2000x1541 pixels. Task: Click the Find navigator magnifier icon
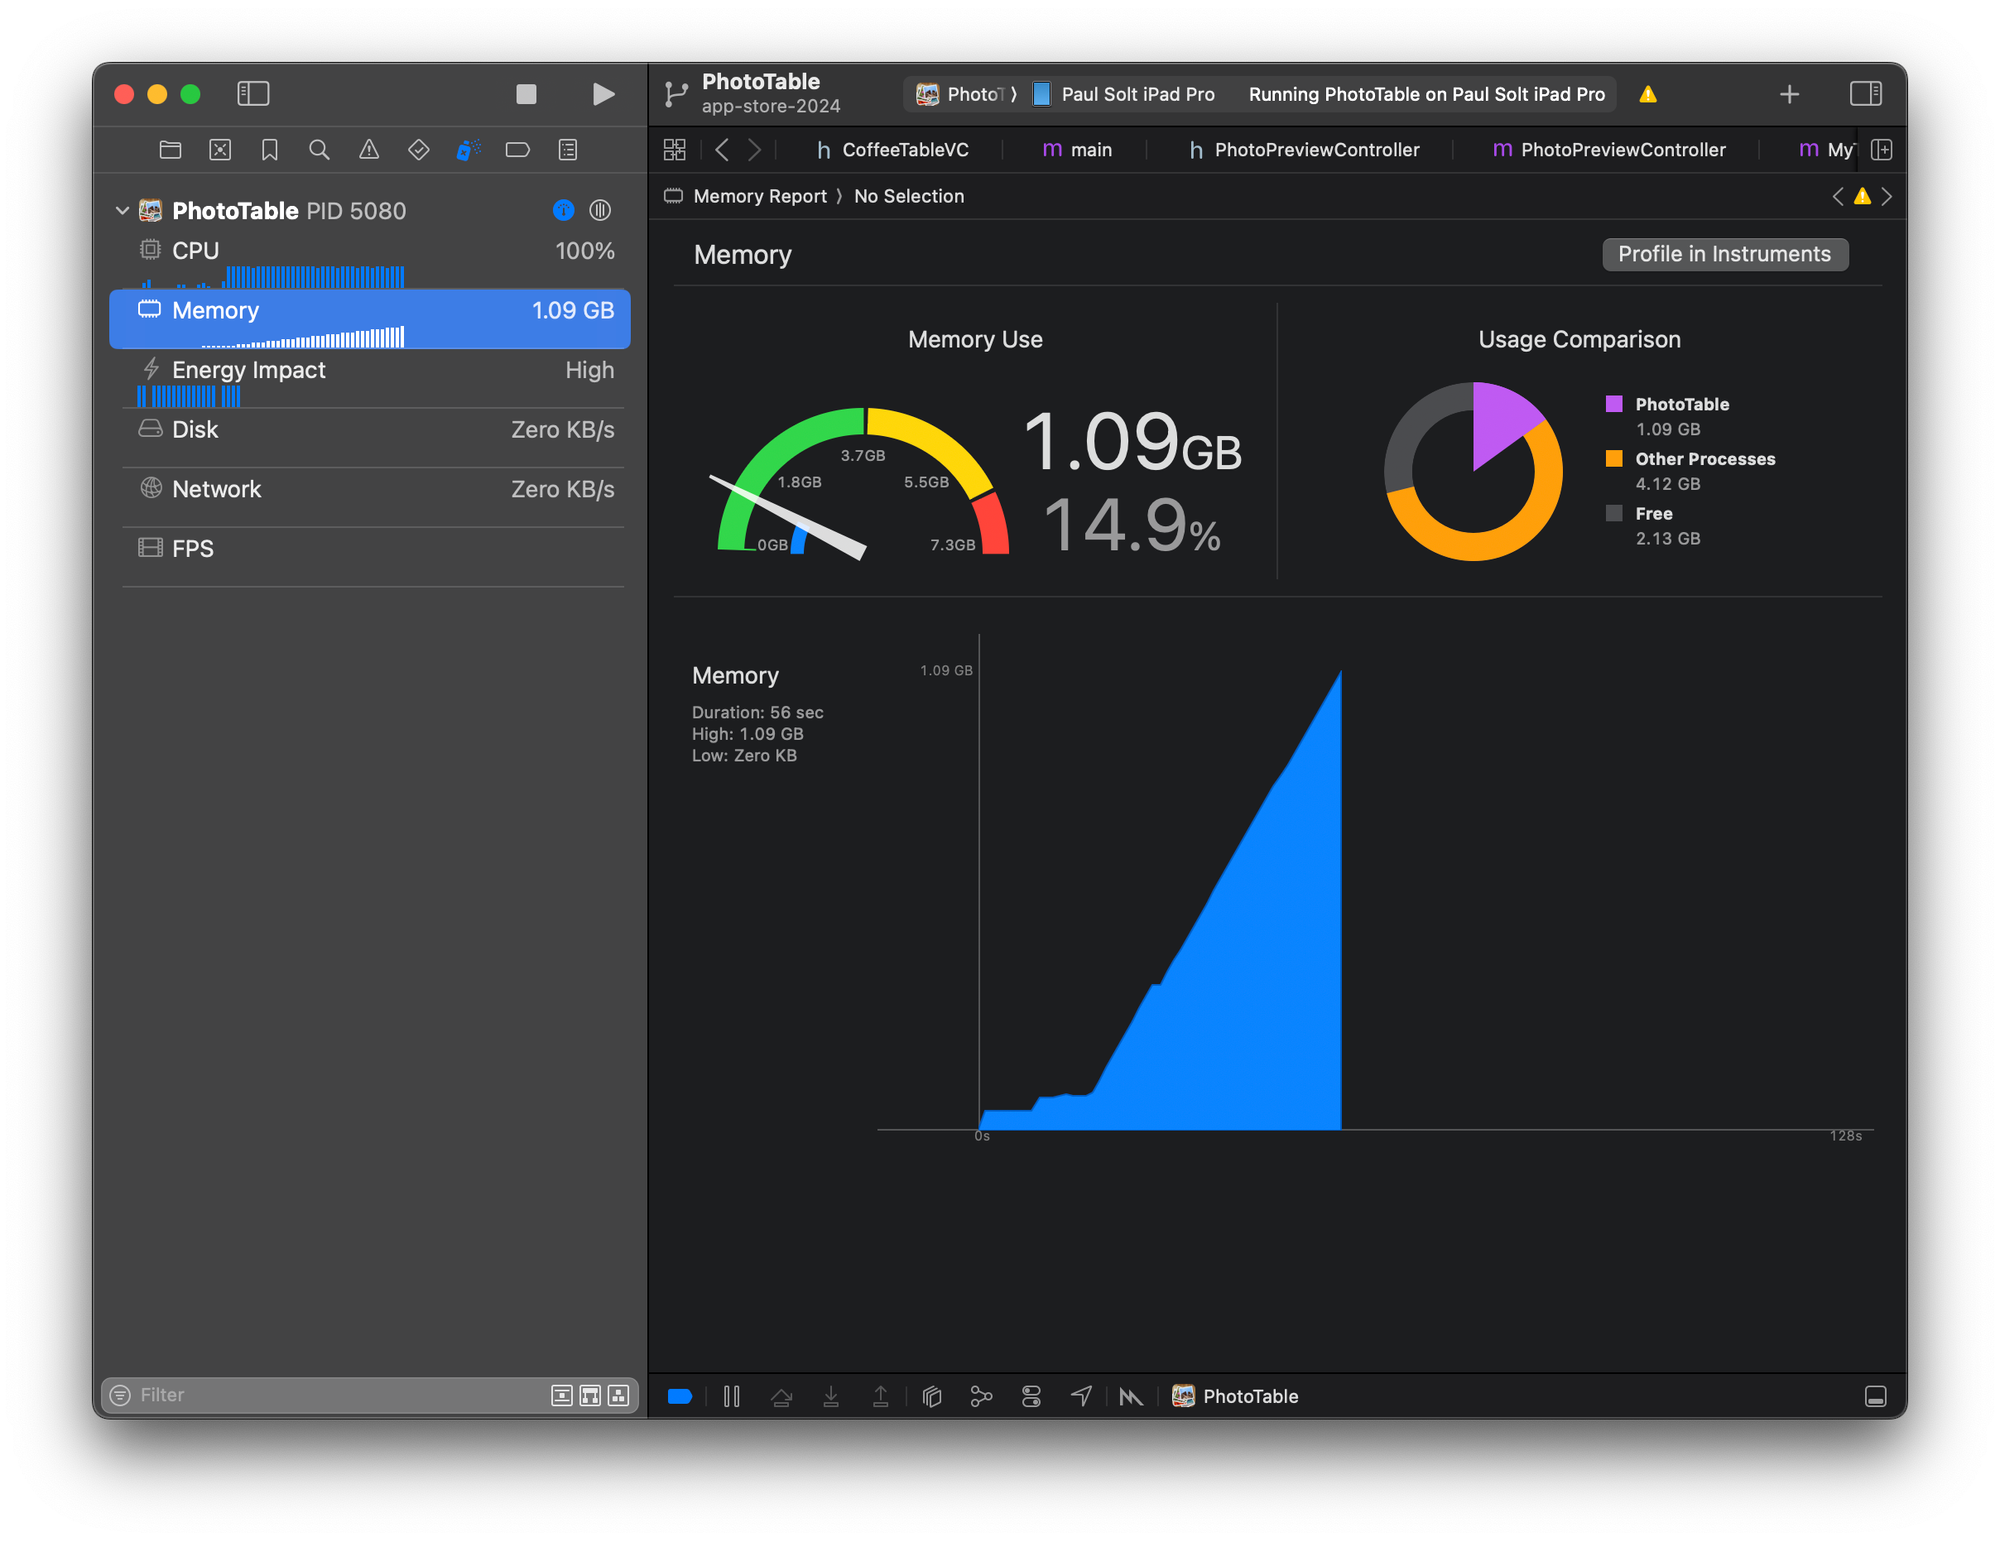pos(319,150)
